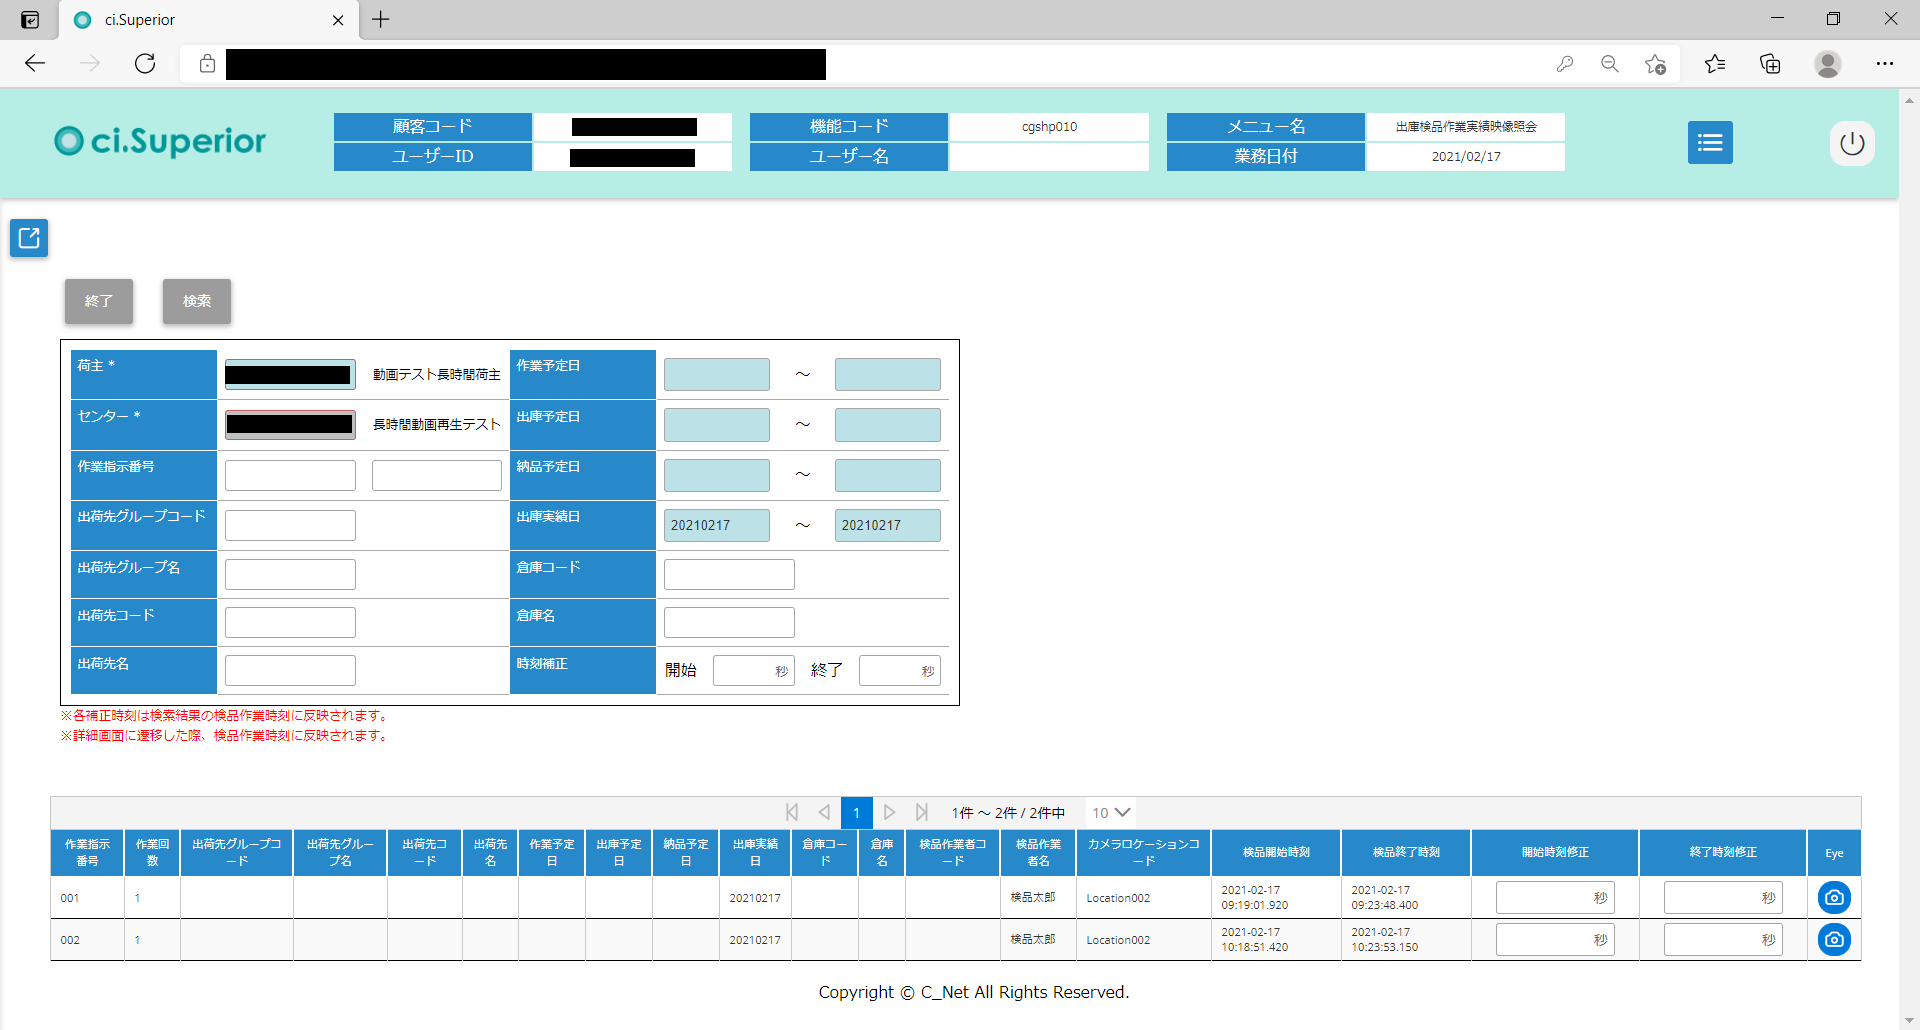Open browser collections icon
Viewport: 1920px width, 1030px height.
tap(1770, 64)
